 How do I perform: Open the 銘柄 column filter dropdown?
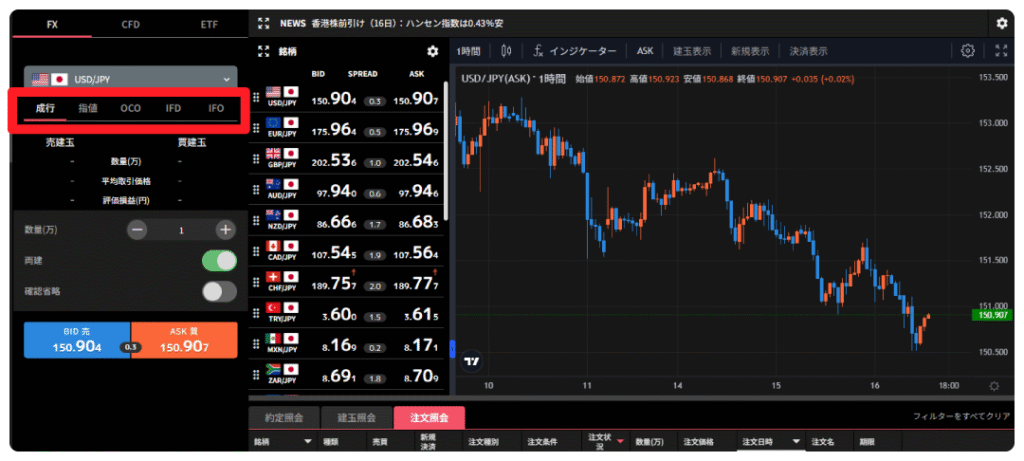[x=307, y=441]
